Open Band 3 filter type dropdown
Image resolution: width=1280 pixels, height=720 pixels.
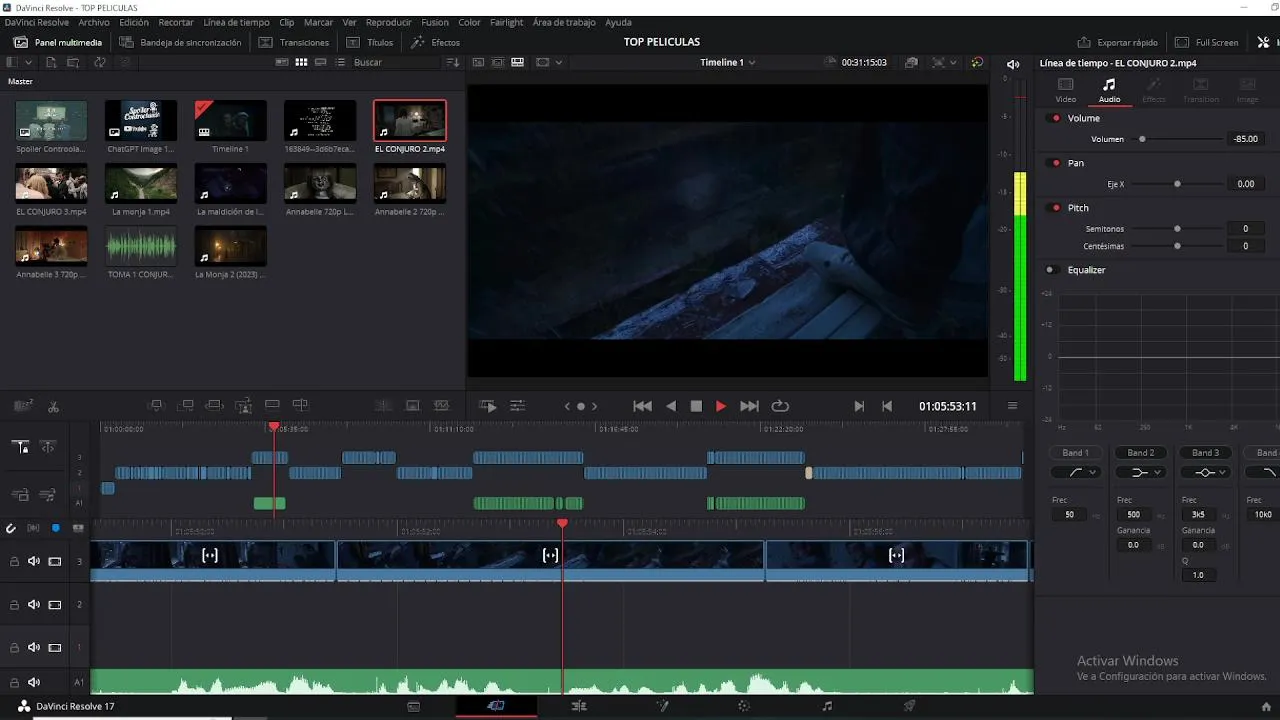click(1205, 472)
